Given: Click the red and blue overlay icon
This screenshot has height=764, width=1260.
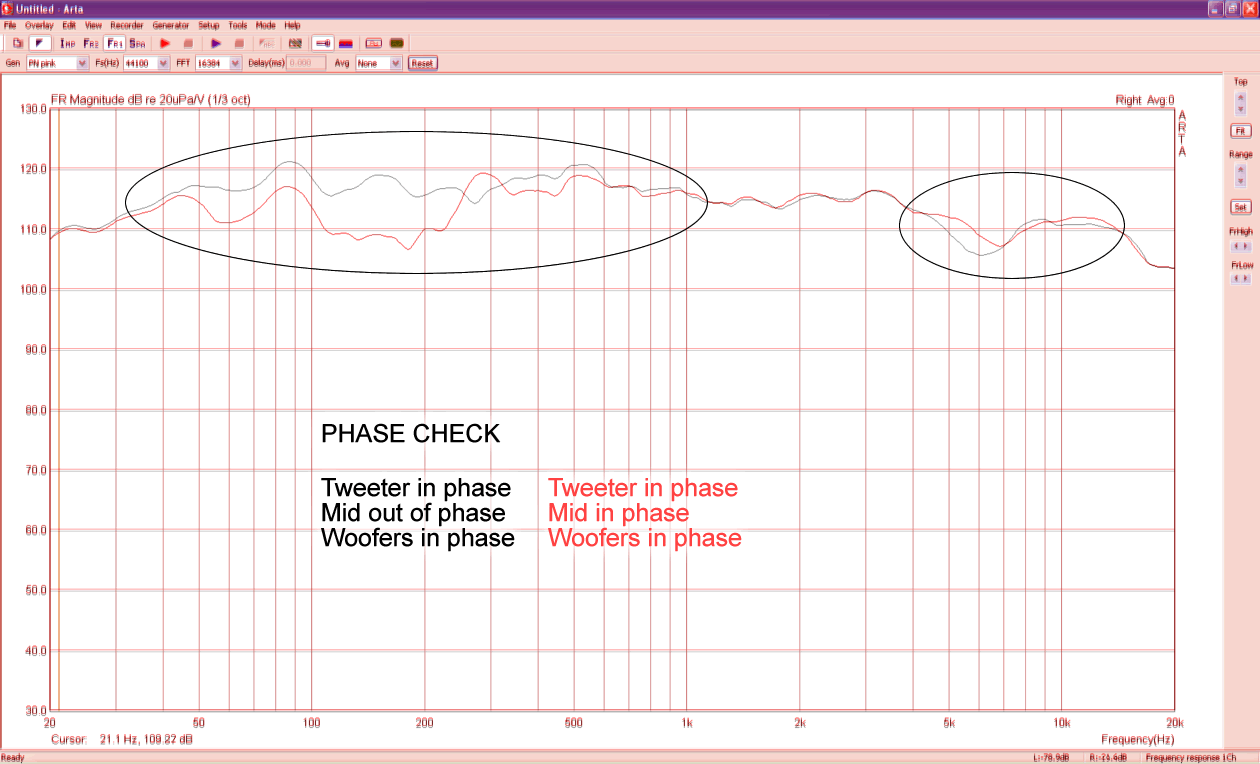Looking at the screenshot, I should coord(346,43).
